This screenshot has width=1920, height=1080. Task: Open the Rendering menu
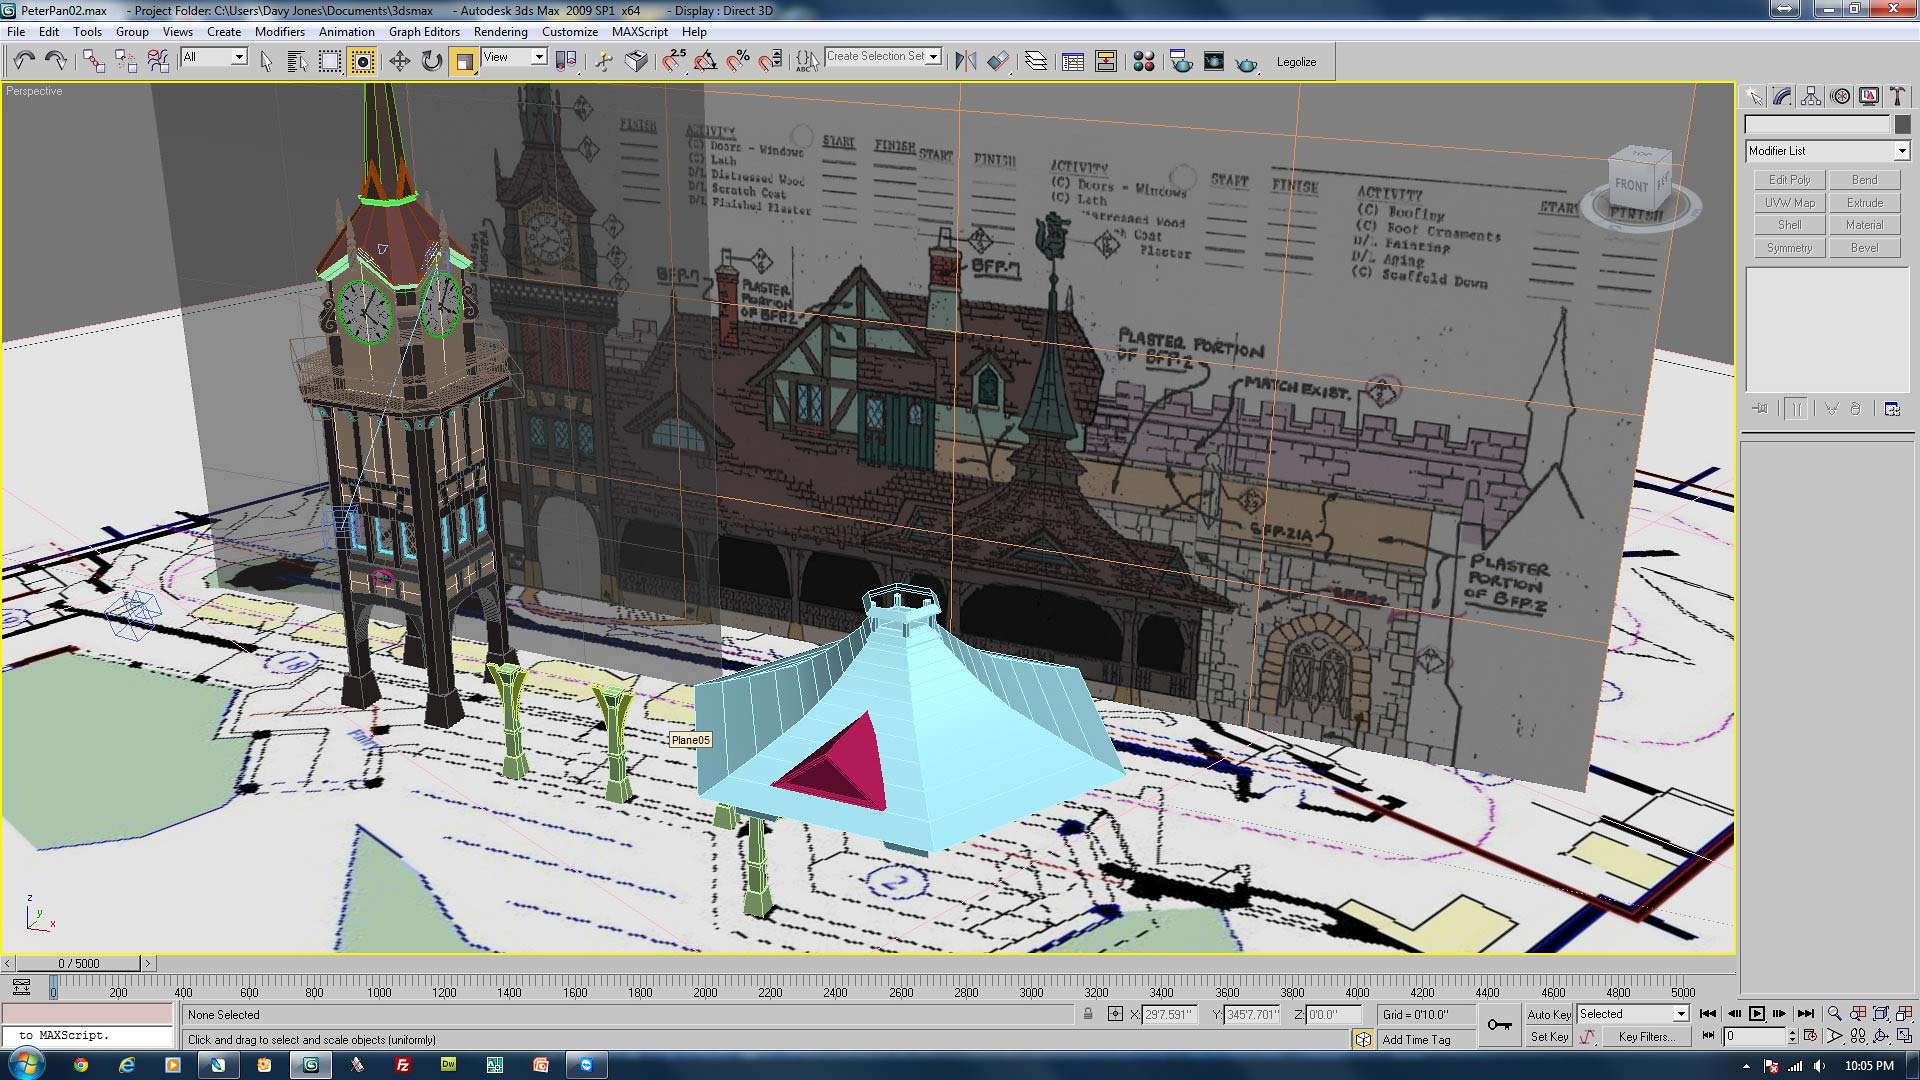click(x=500, y=31)
